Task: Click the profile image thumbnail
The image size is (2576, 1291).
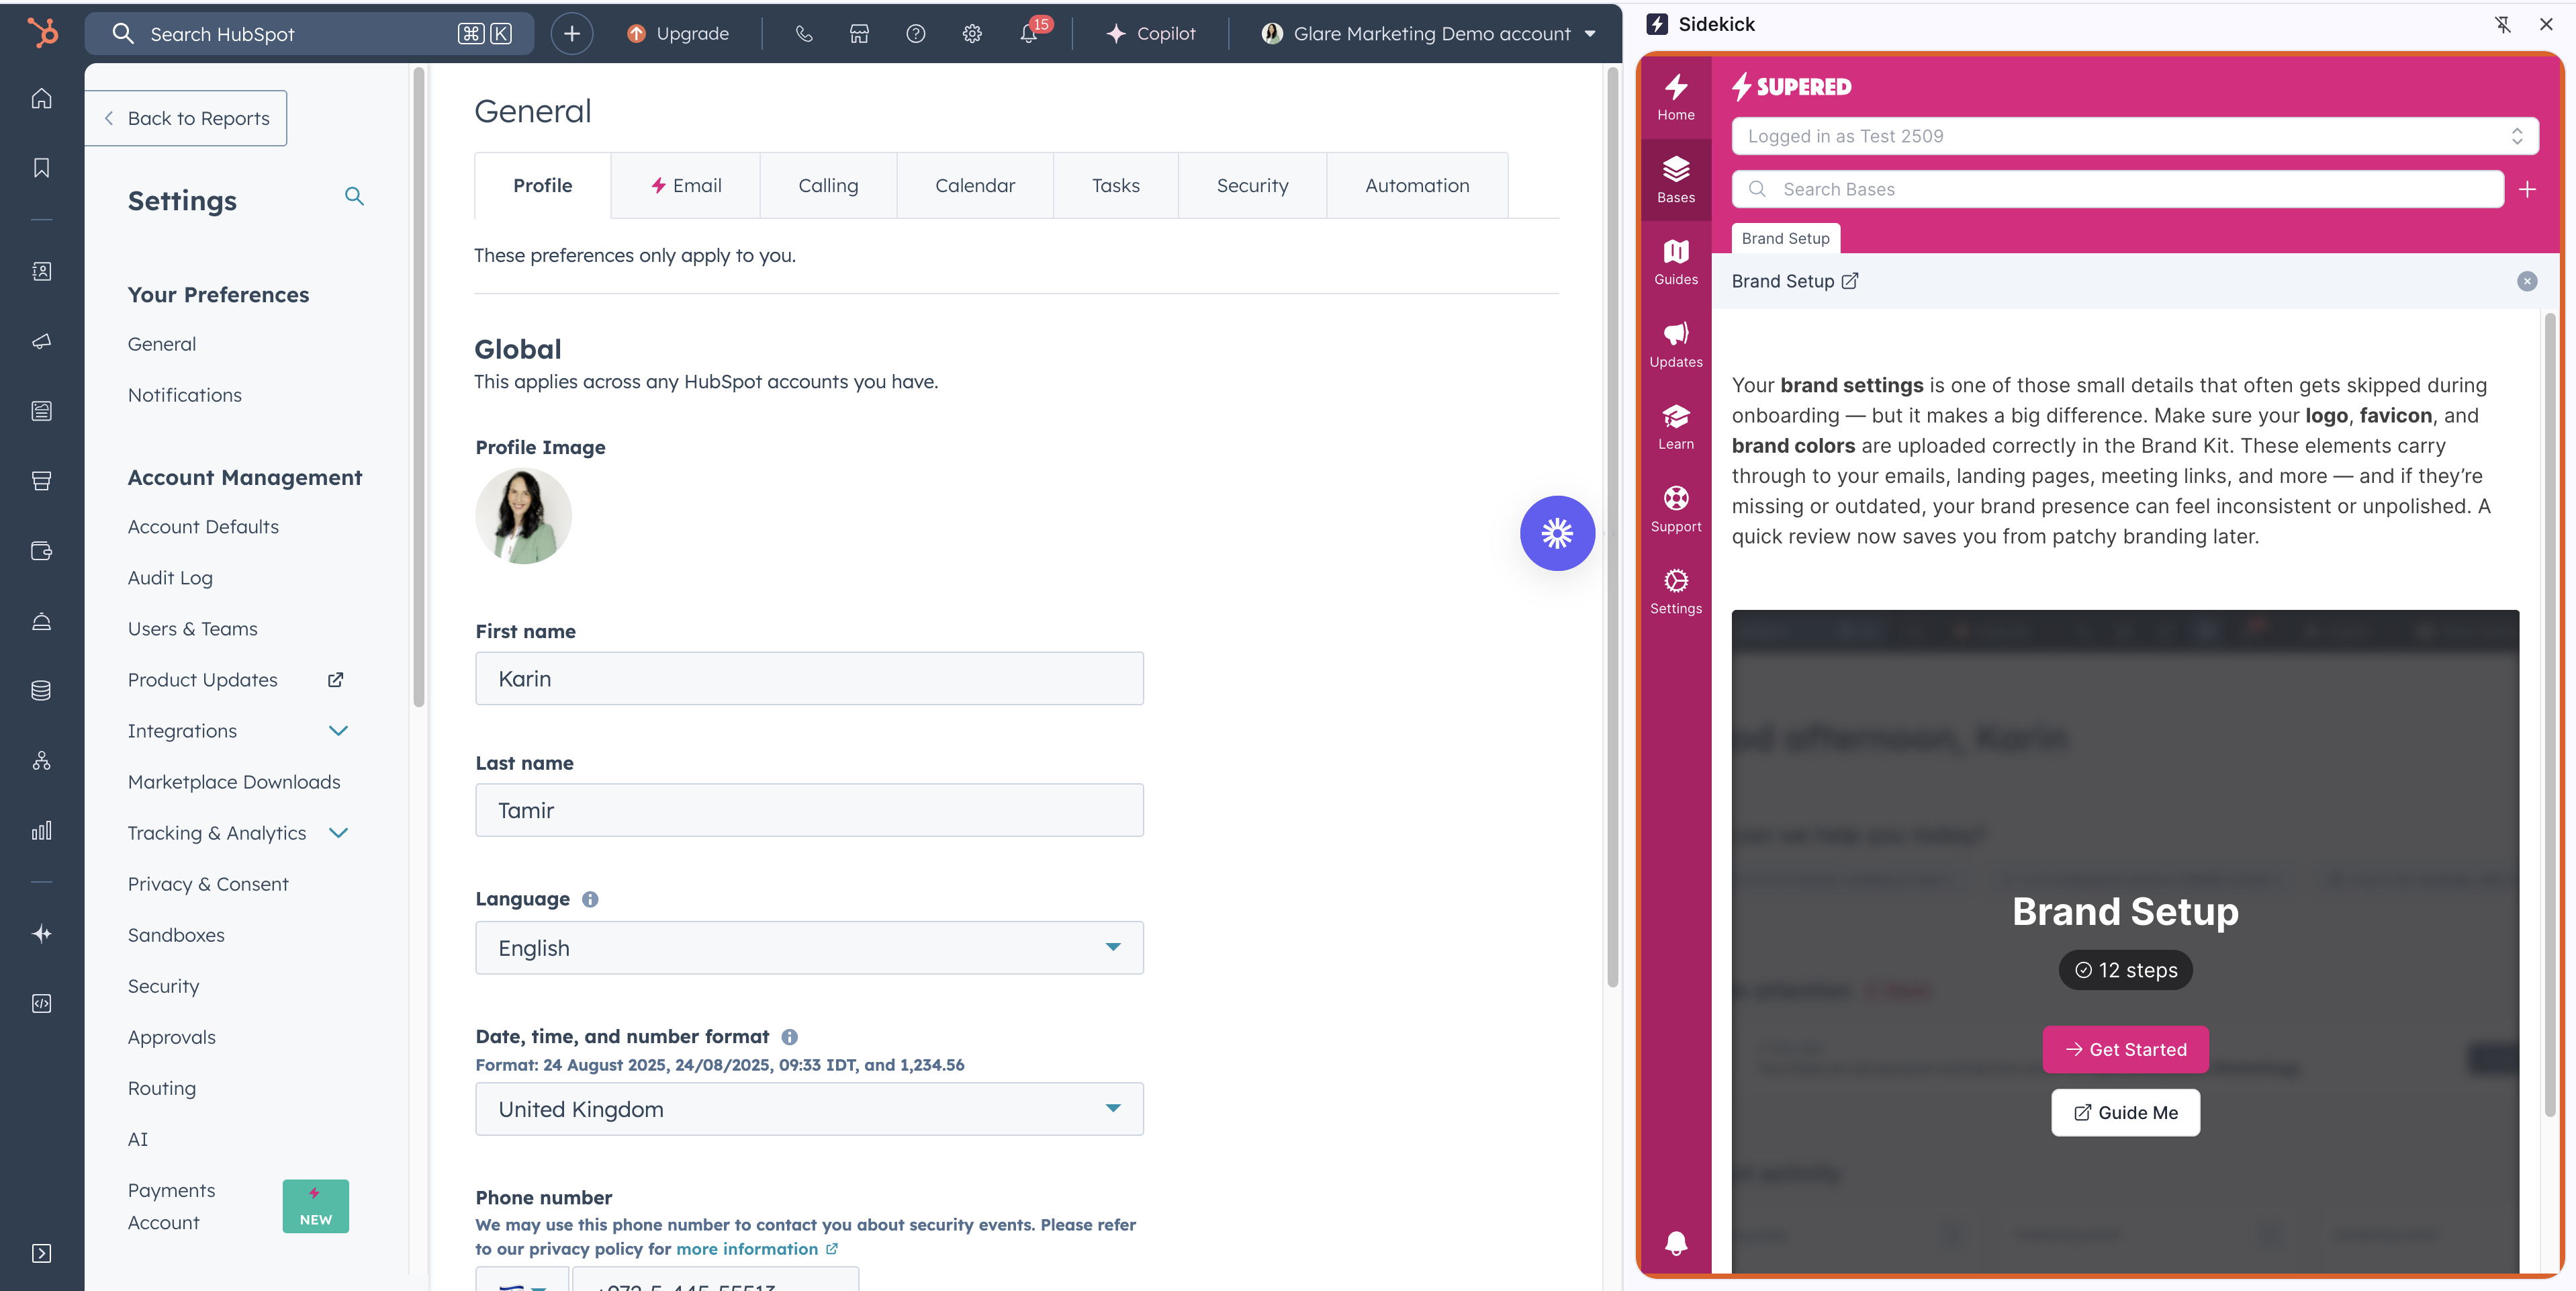Action: click(x=523, y=516)
